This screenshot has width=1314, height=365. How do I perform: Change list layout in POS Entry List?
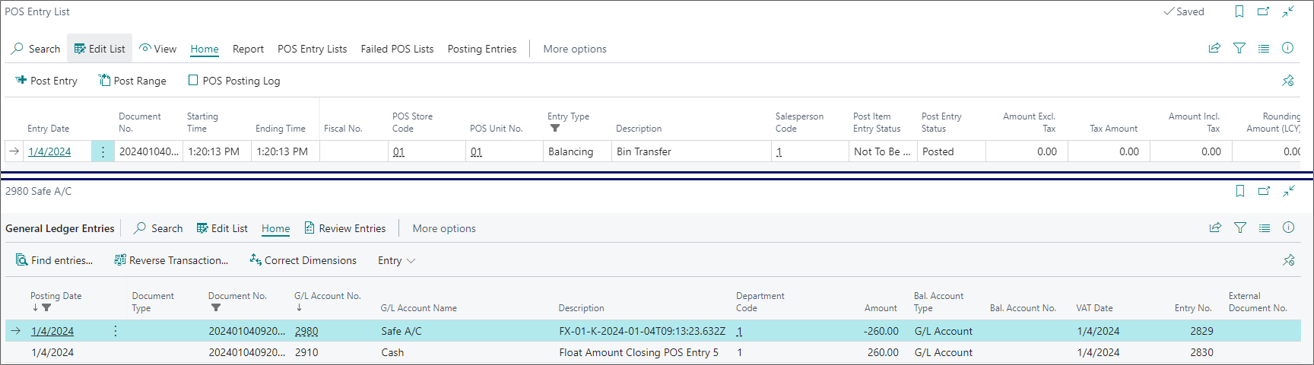click(x=1264, y=48)
